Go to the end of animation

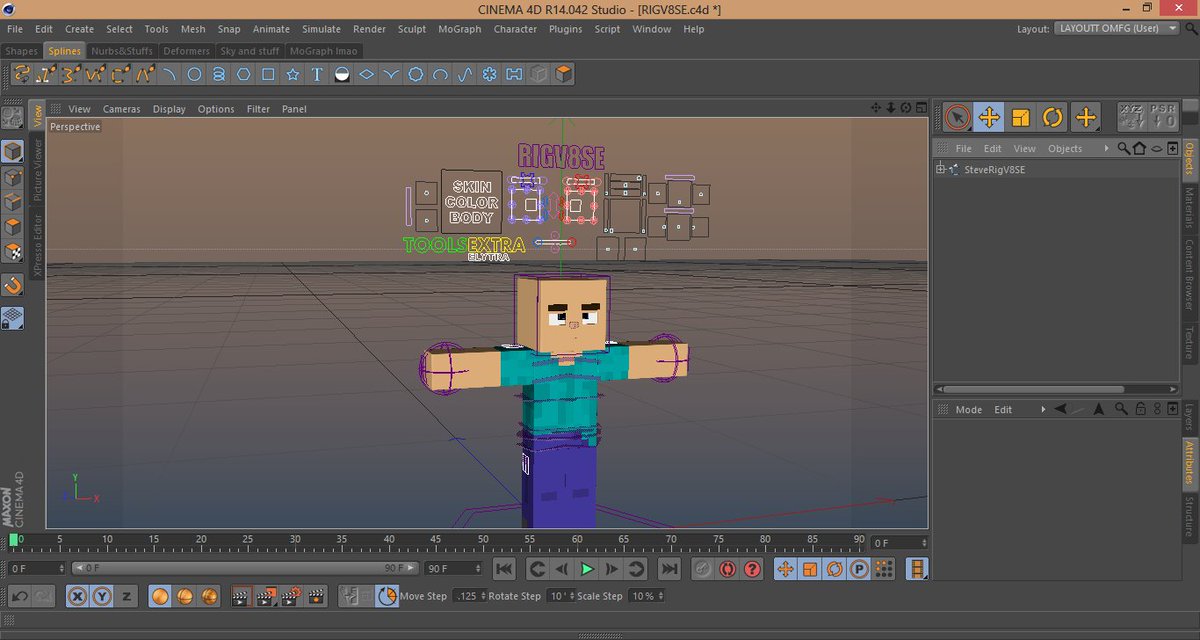coord(670,569)
